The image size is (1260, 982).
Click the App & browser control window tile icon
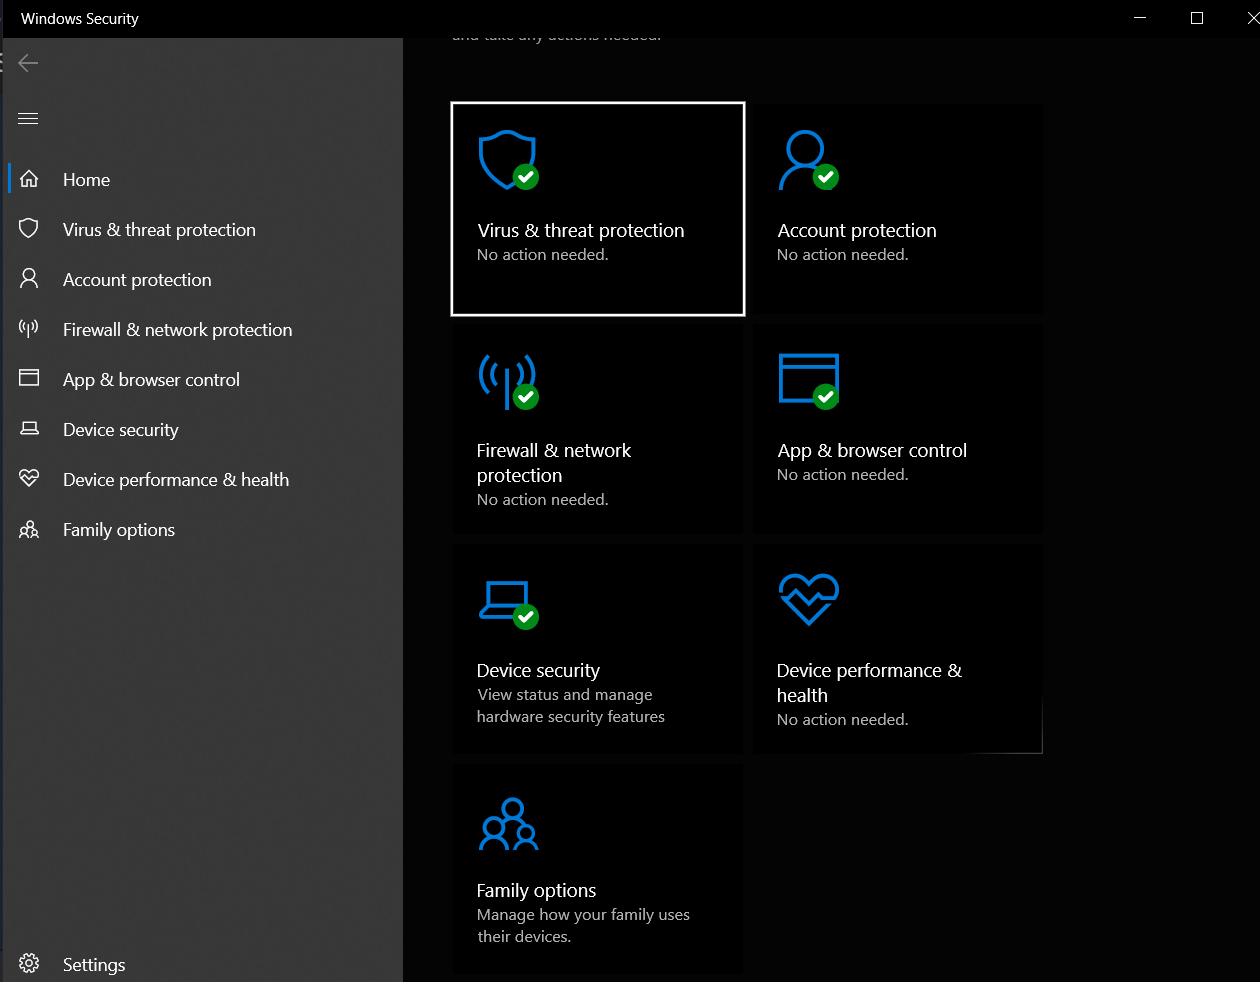pyautogui.click(x=807, y=380)
